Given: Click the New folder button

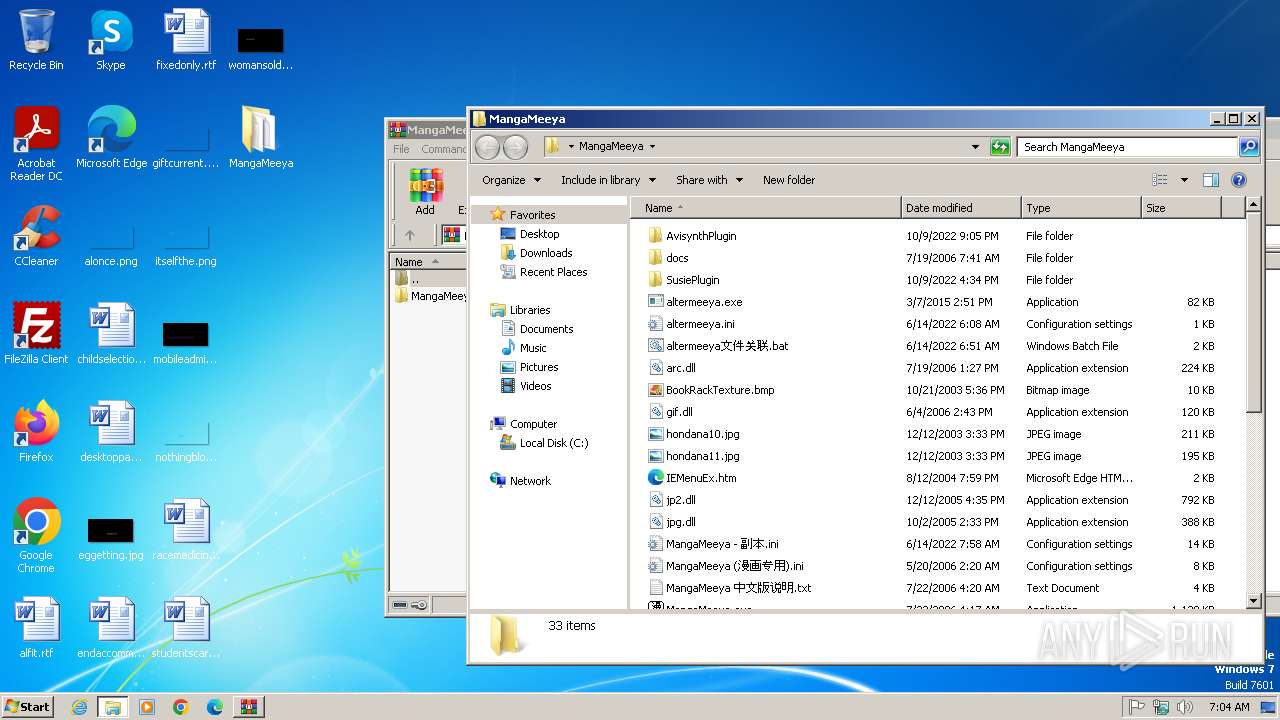Looking at the screenshot, I should tap(789, 180).
